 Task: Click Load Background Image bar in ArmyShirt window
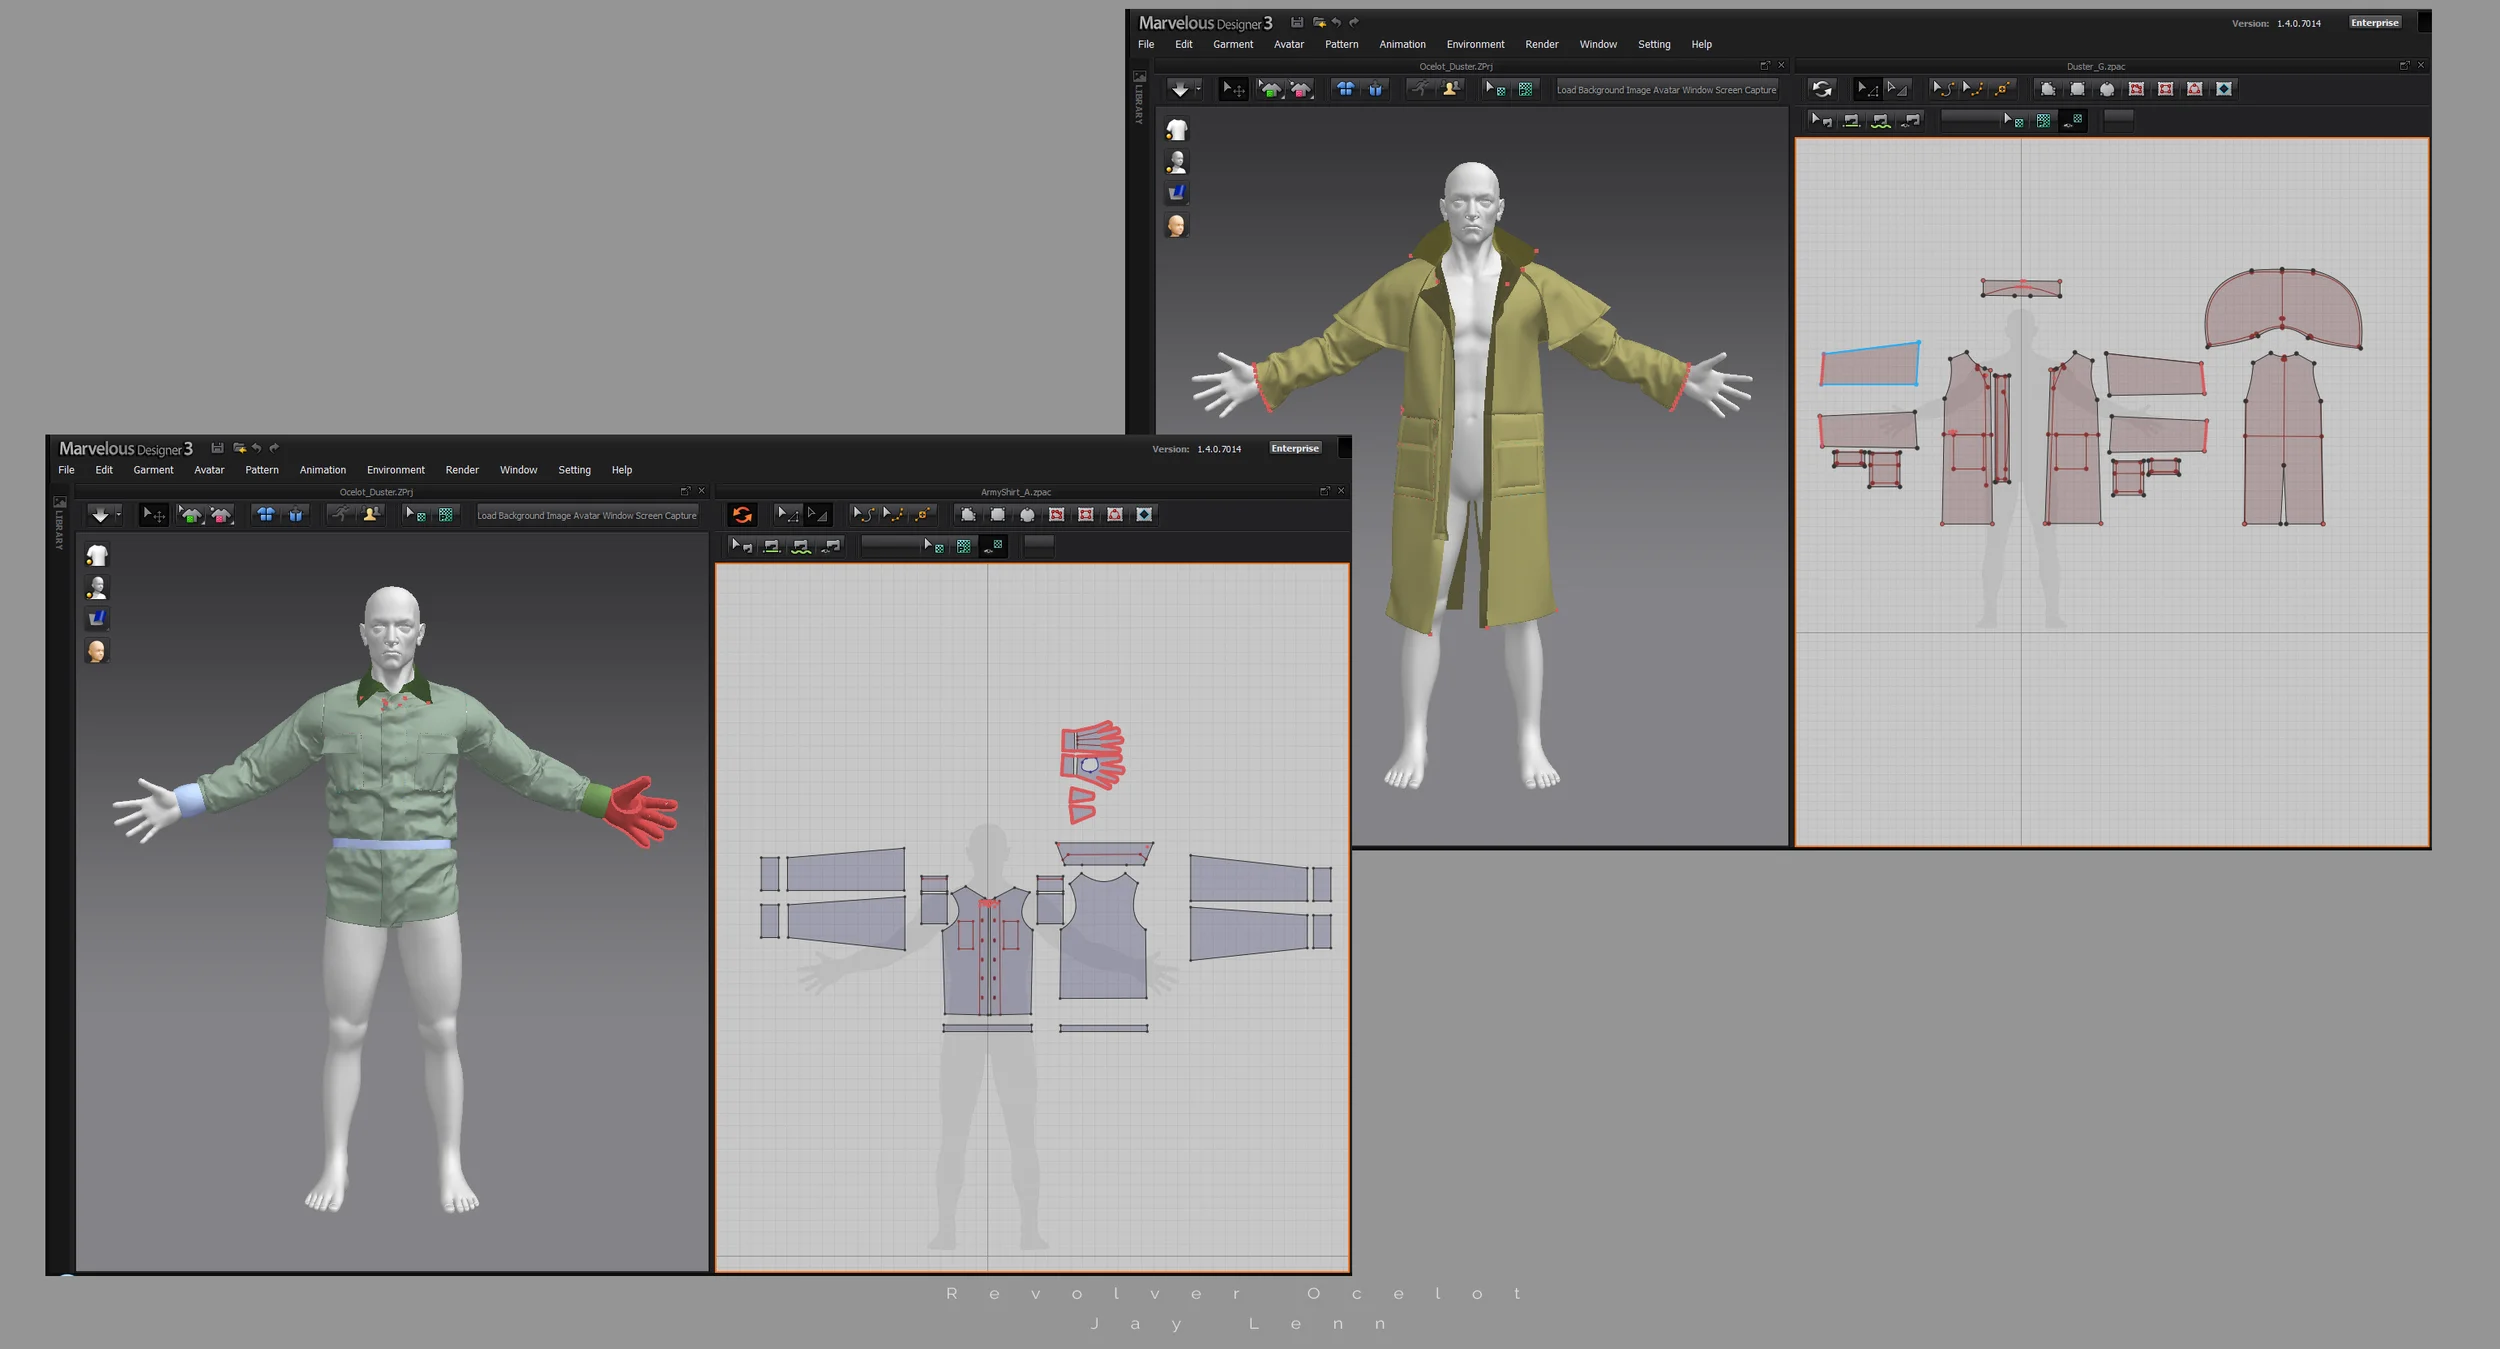pos(587,515)
